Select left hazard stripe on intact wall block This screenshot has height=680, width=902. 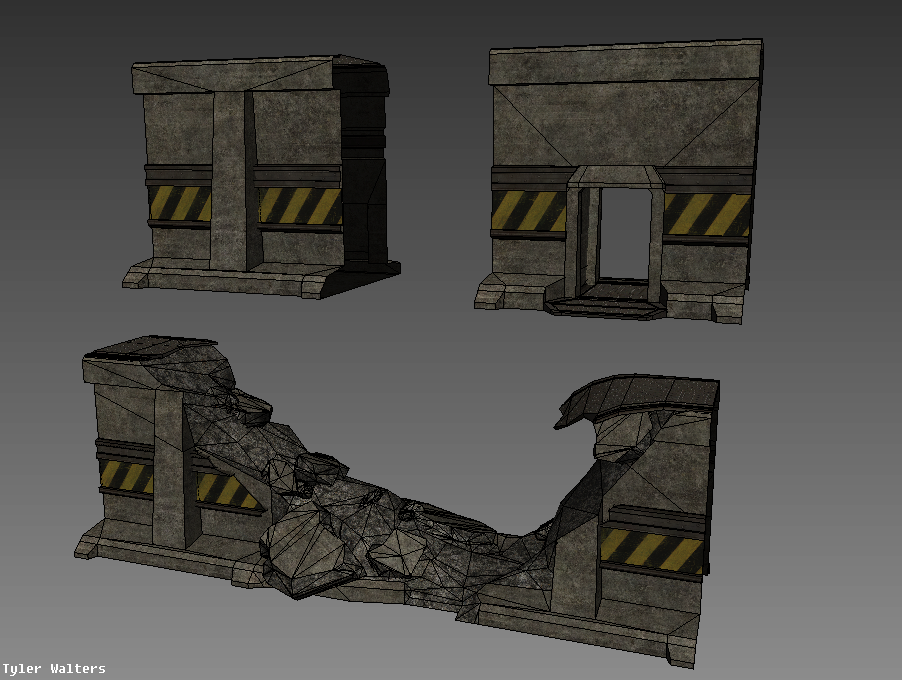[181, 203]
